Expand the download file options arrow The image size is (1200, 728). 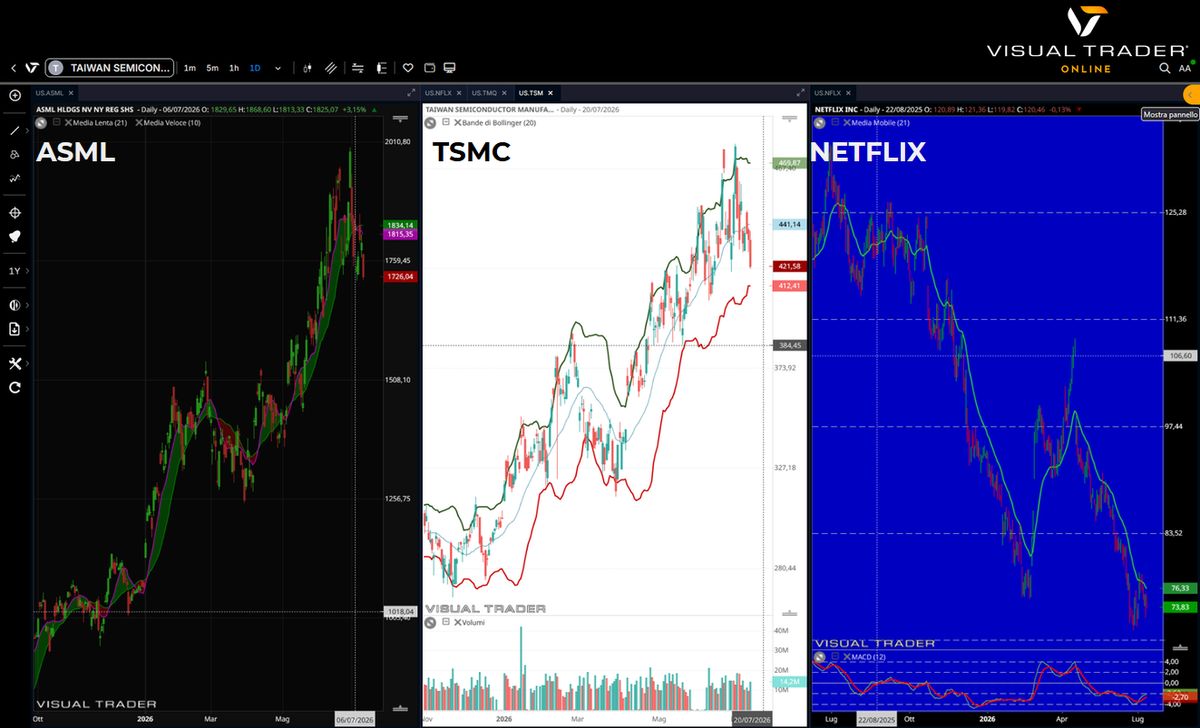point(27,329)
